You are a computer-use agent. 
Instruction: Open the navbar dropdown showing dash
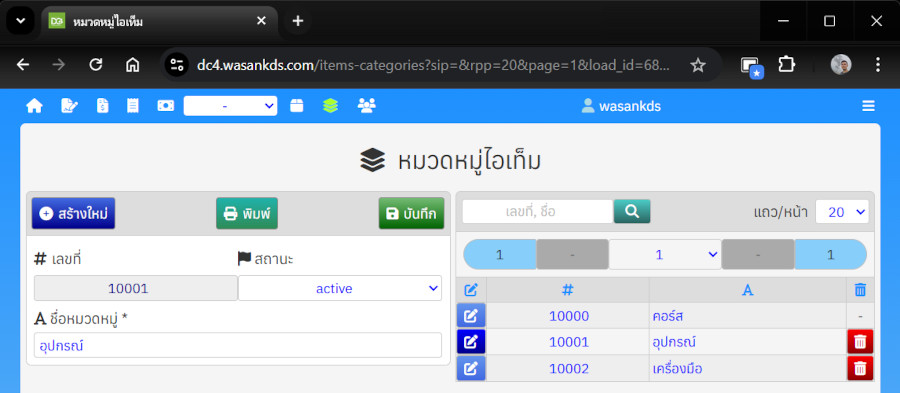[x=230, y=106]
